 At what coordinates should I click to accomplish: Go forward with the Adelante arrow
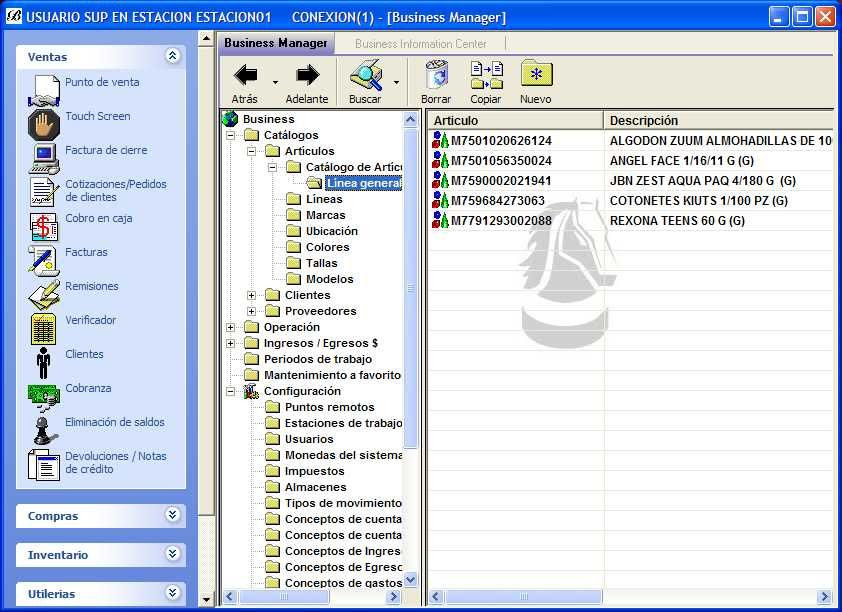[307, 75]
